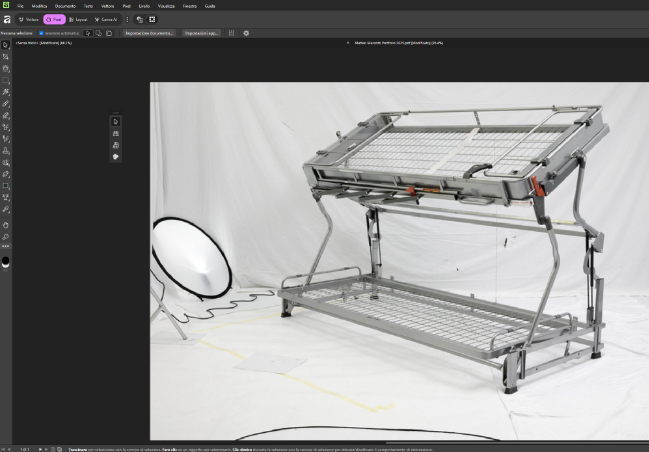
Task: Select the Dodge Brush tool
Action: click(5, 127)
